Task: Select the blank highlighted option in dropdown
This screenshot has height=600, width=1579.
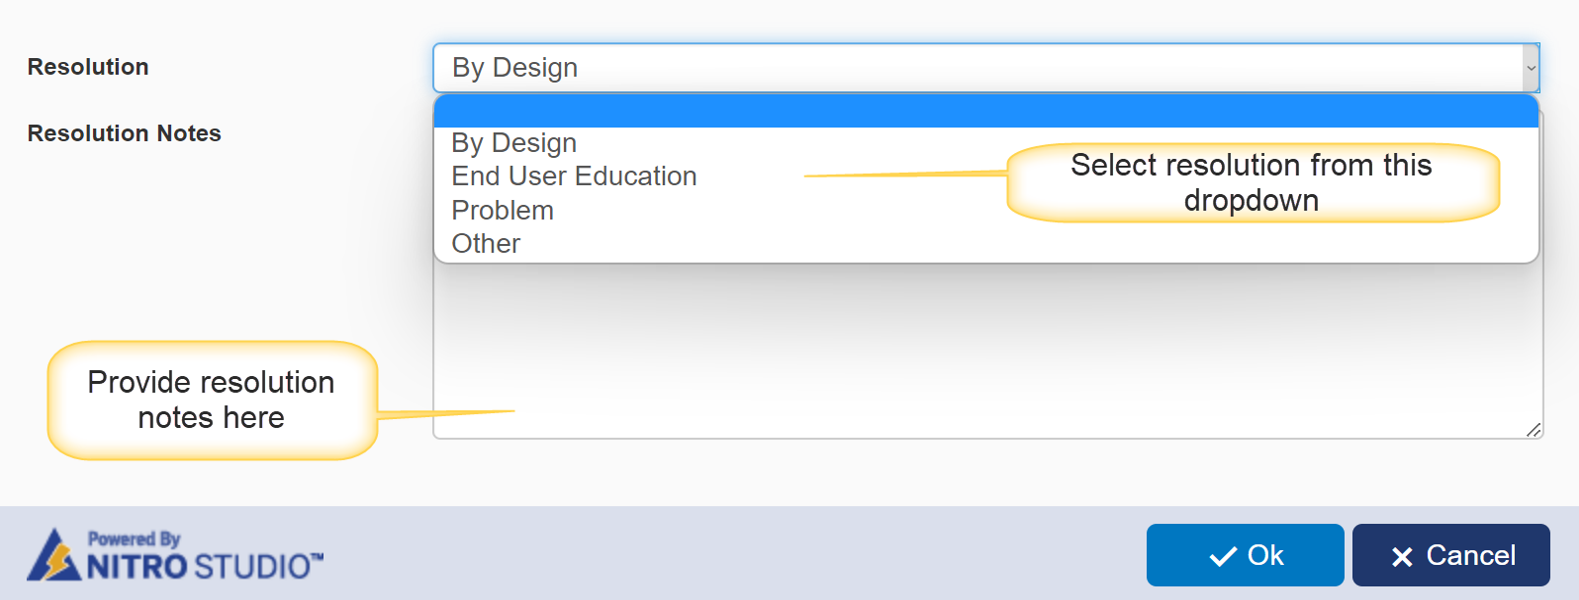Action: coord(986,111)
